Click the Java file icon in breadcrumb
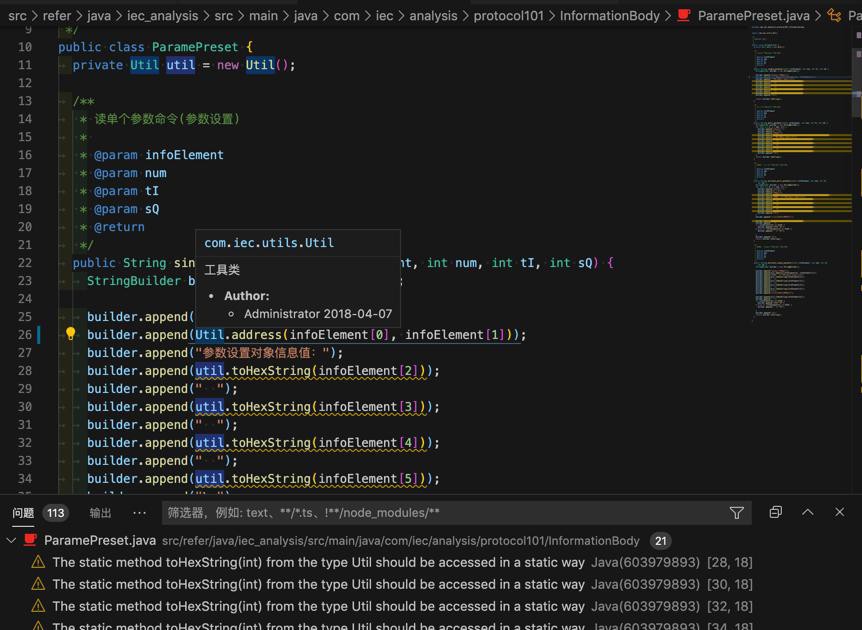 (685, 16)
